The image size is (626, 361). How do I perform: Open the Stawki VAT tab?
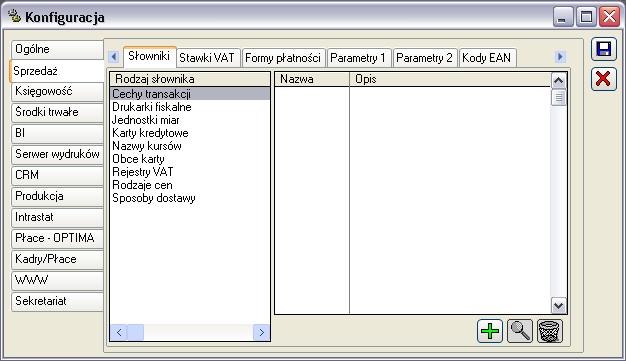[x=207, y=58]
